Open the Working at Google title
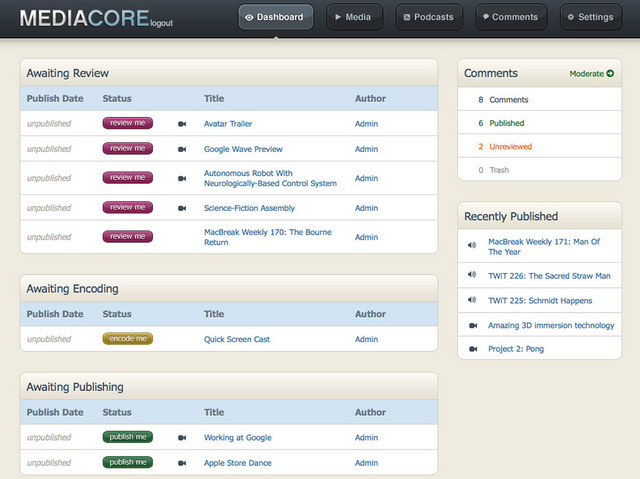The height and width of the screenshot is (479, 640). 238,438
